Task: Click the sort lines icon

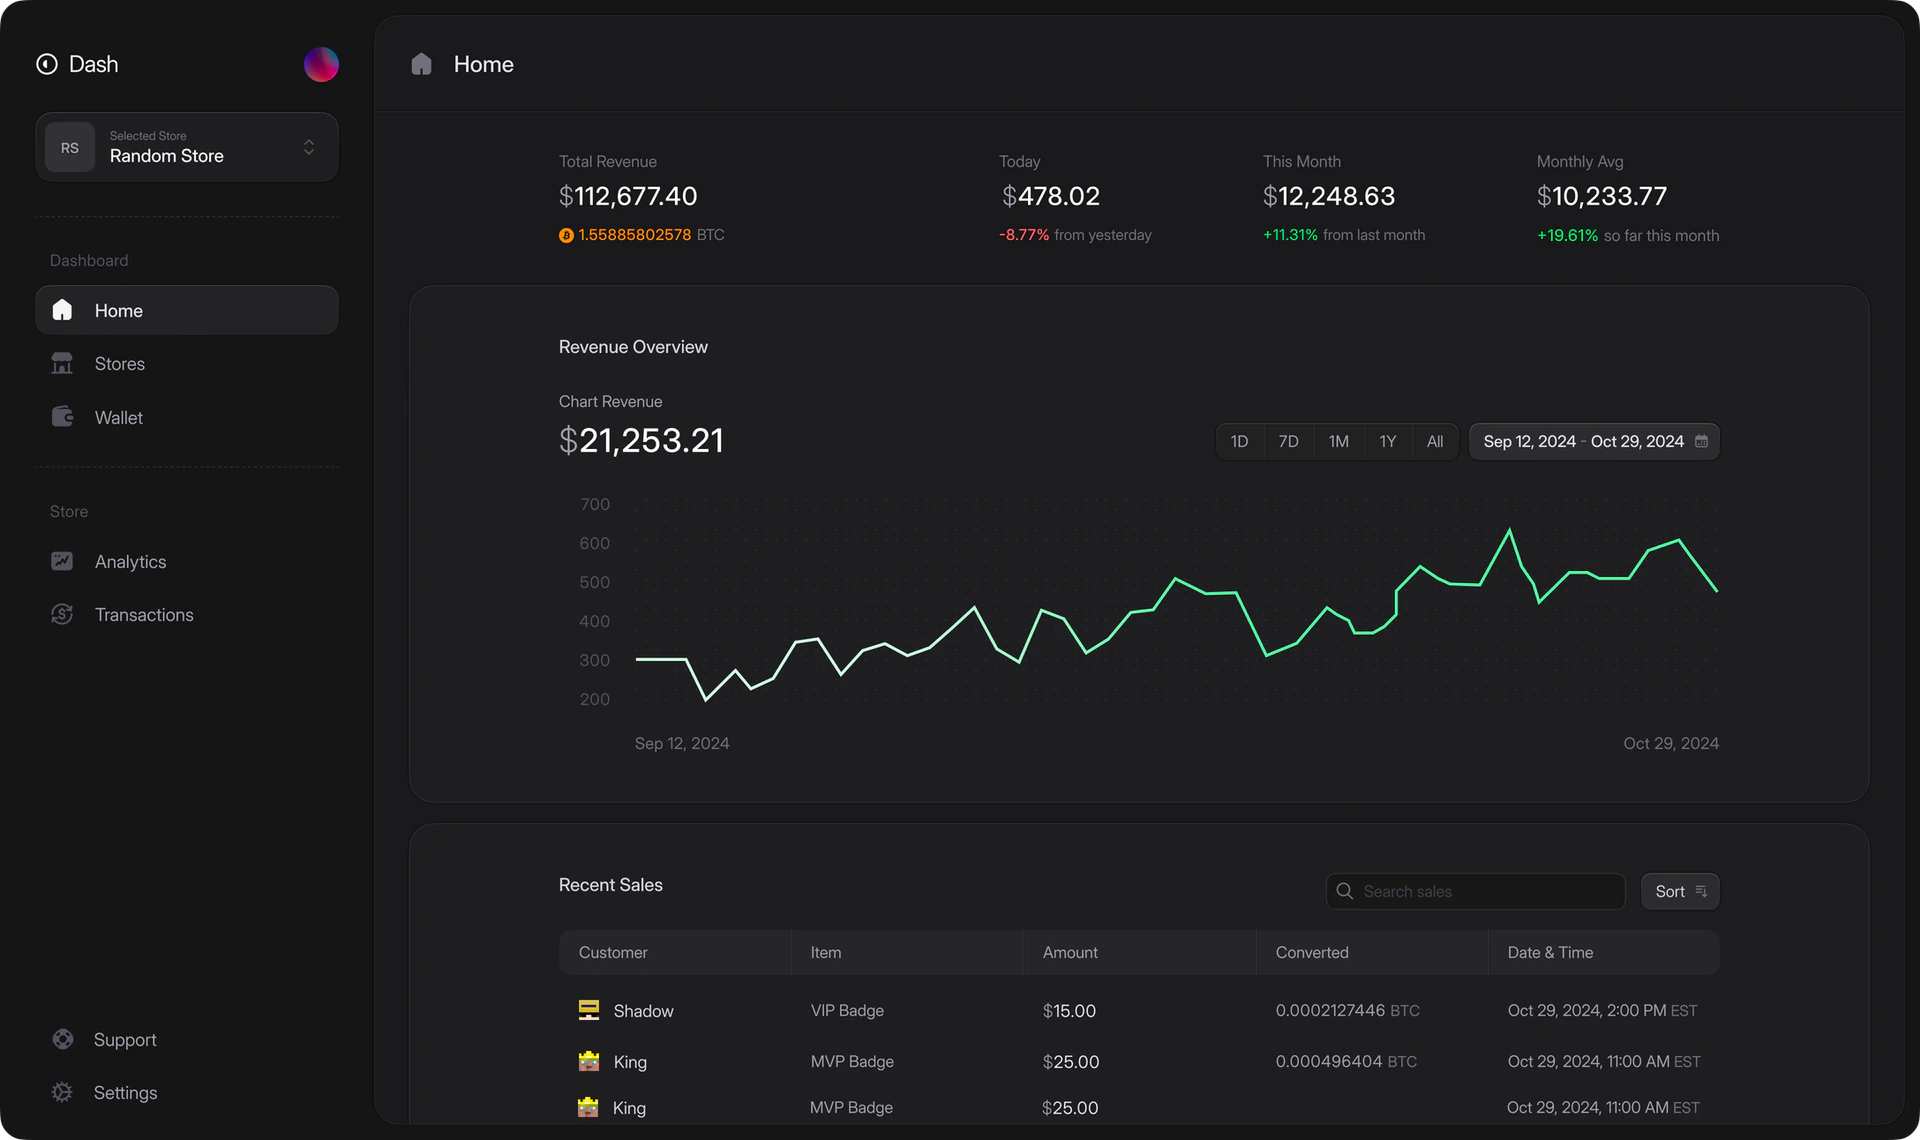Action: 1701,891
